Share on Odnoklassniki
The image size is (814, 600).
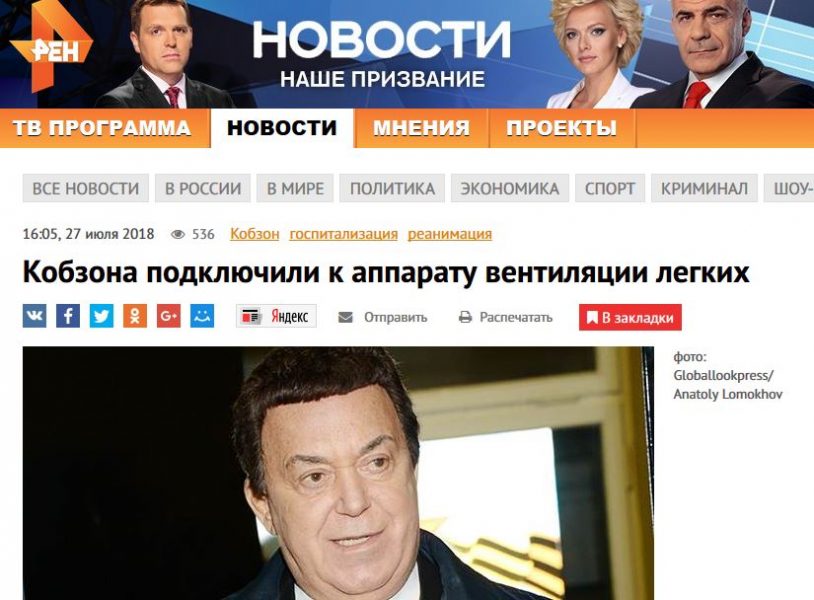135,316
